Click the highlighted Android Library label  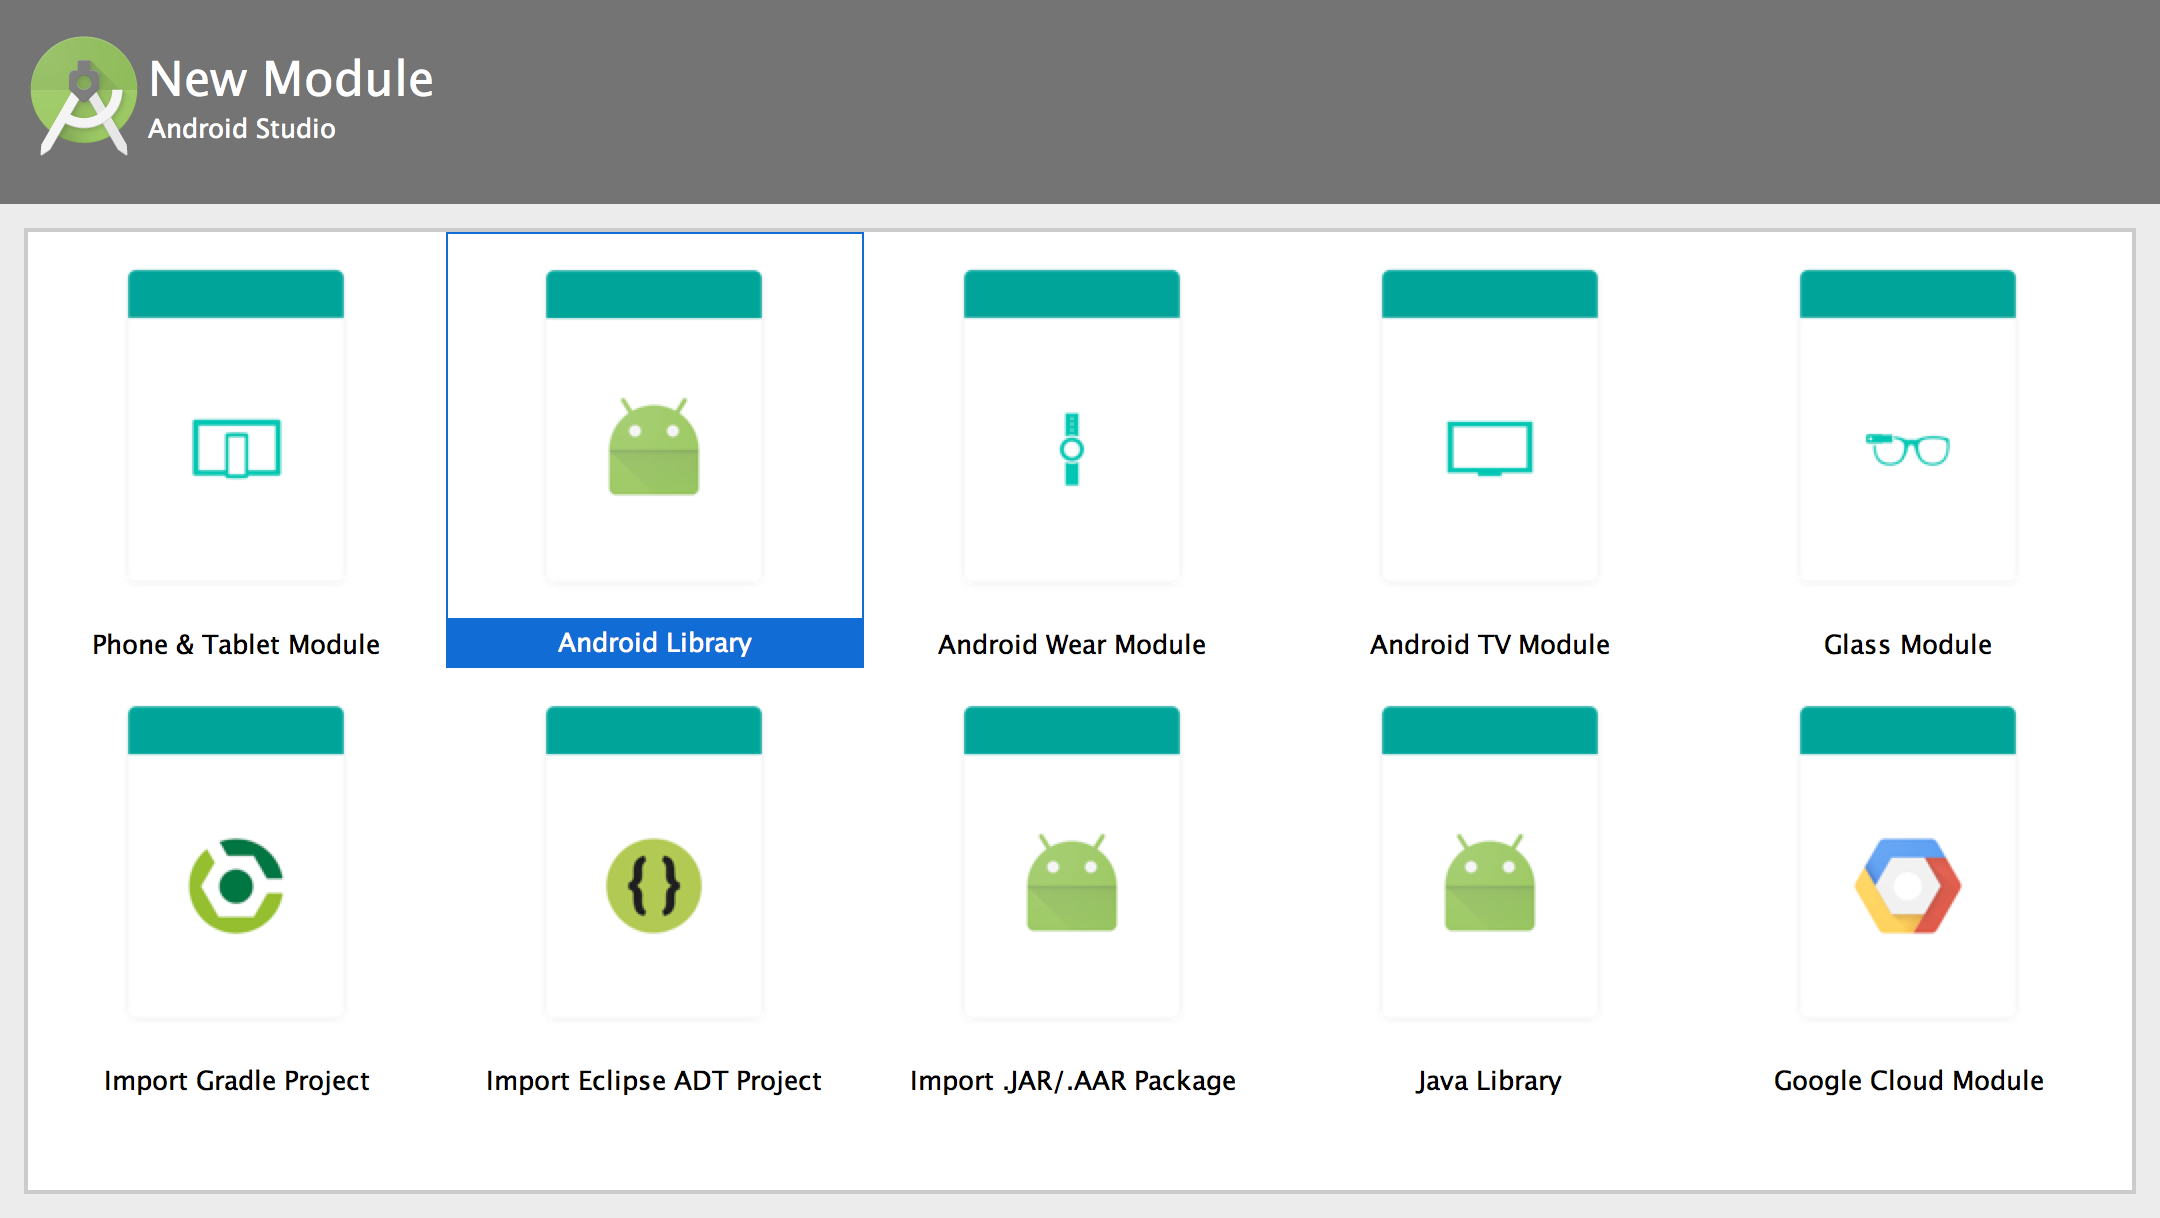[655, 642]
